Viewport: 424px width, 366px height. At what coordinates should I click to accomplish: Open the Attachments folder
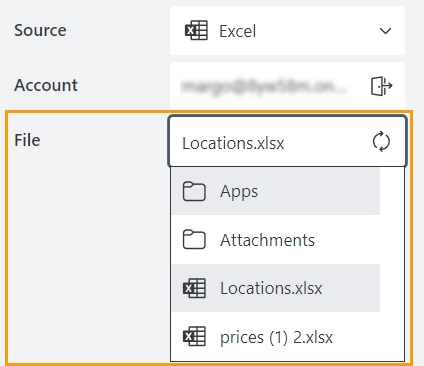tap(276, 240)
